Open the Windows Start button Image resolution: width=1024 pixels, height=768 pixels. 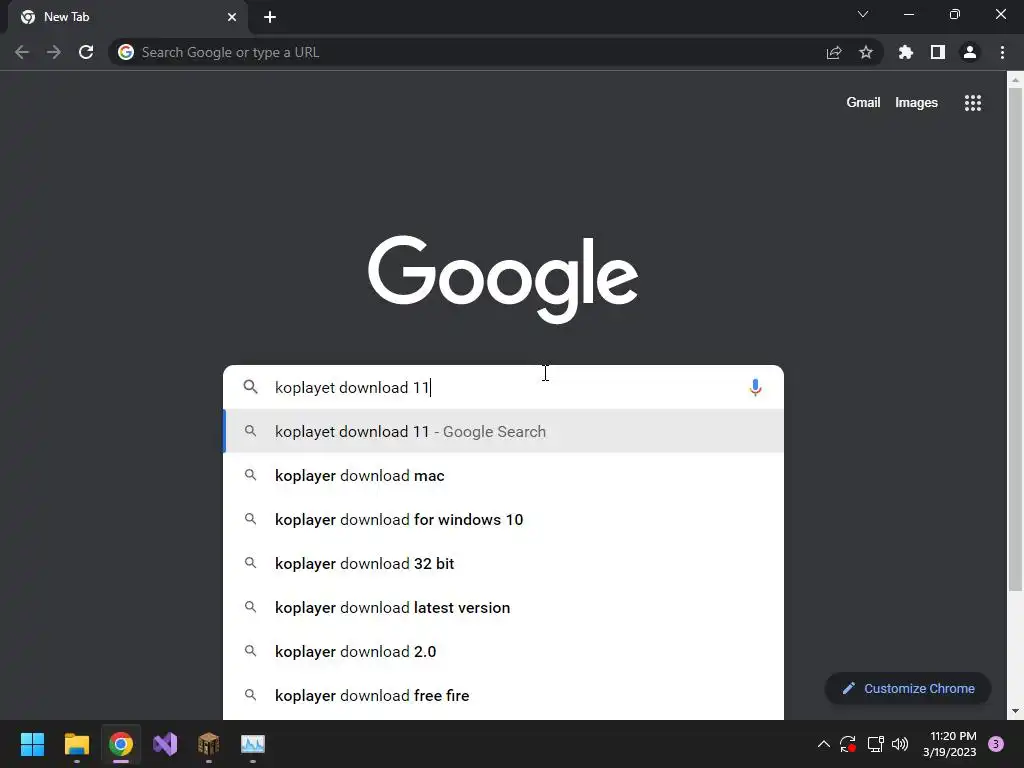pyautogui.click(x=32, y=744)
